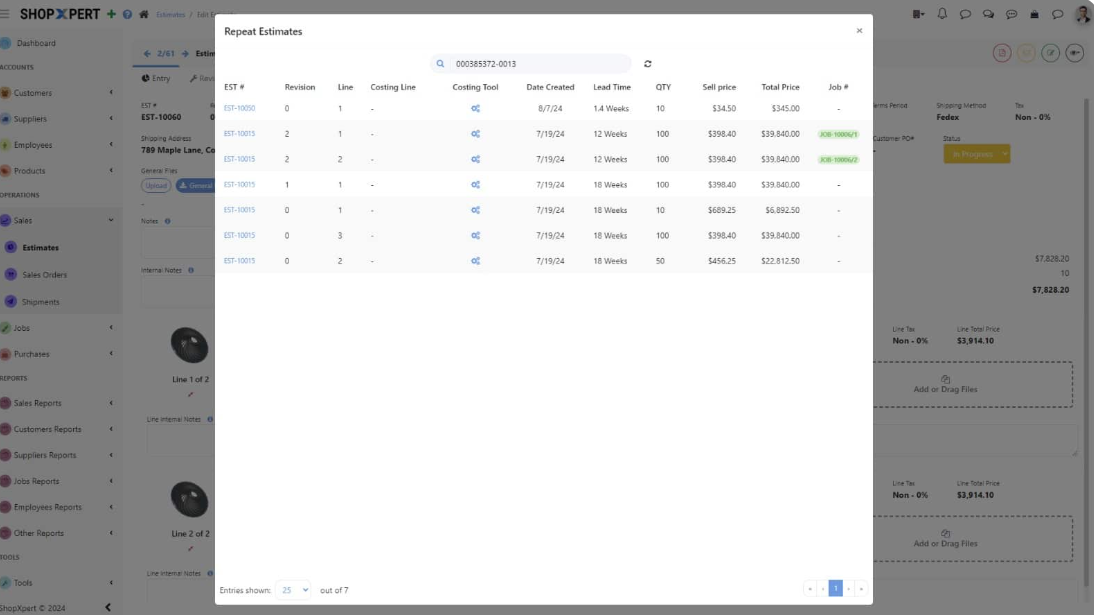1094x615 pixels.
Task: Click the briefcase icon in the top bar
Action: point(1034,13)
